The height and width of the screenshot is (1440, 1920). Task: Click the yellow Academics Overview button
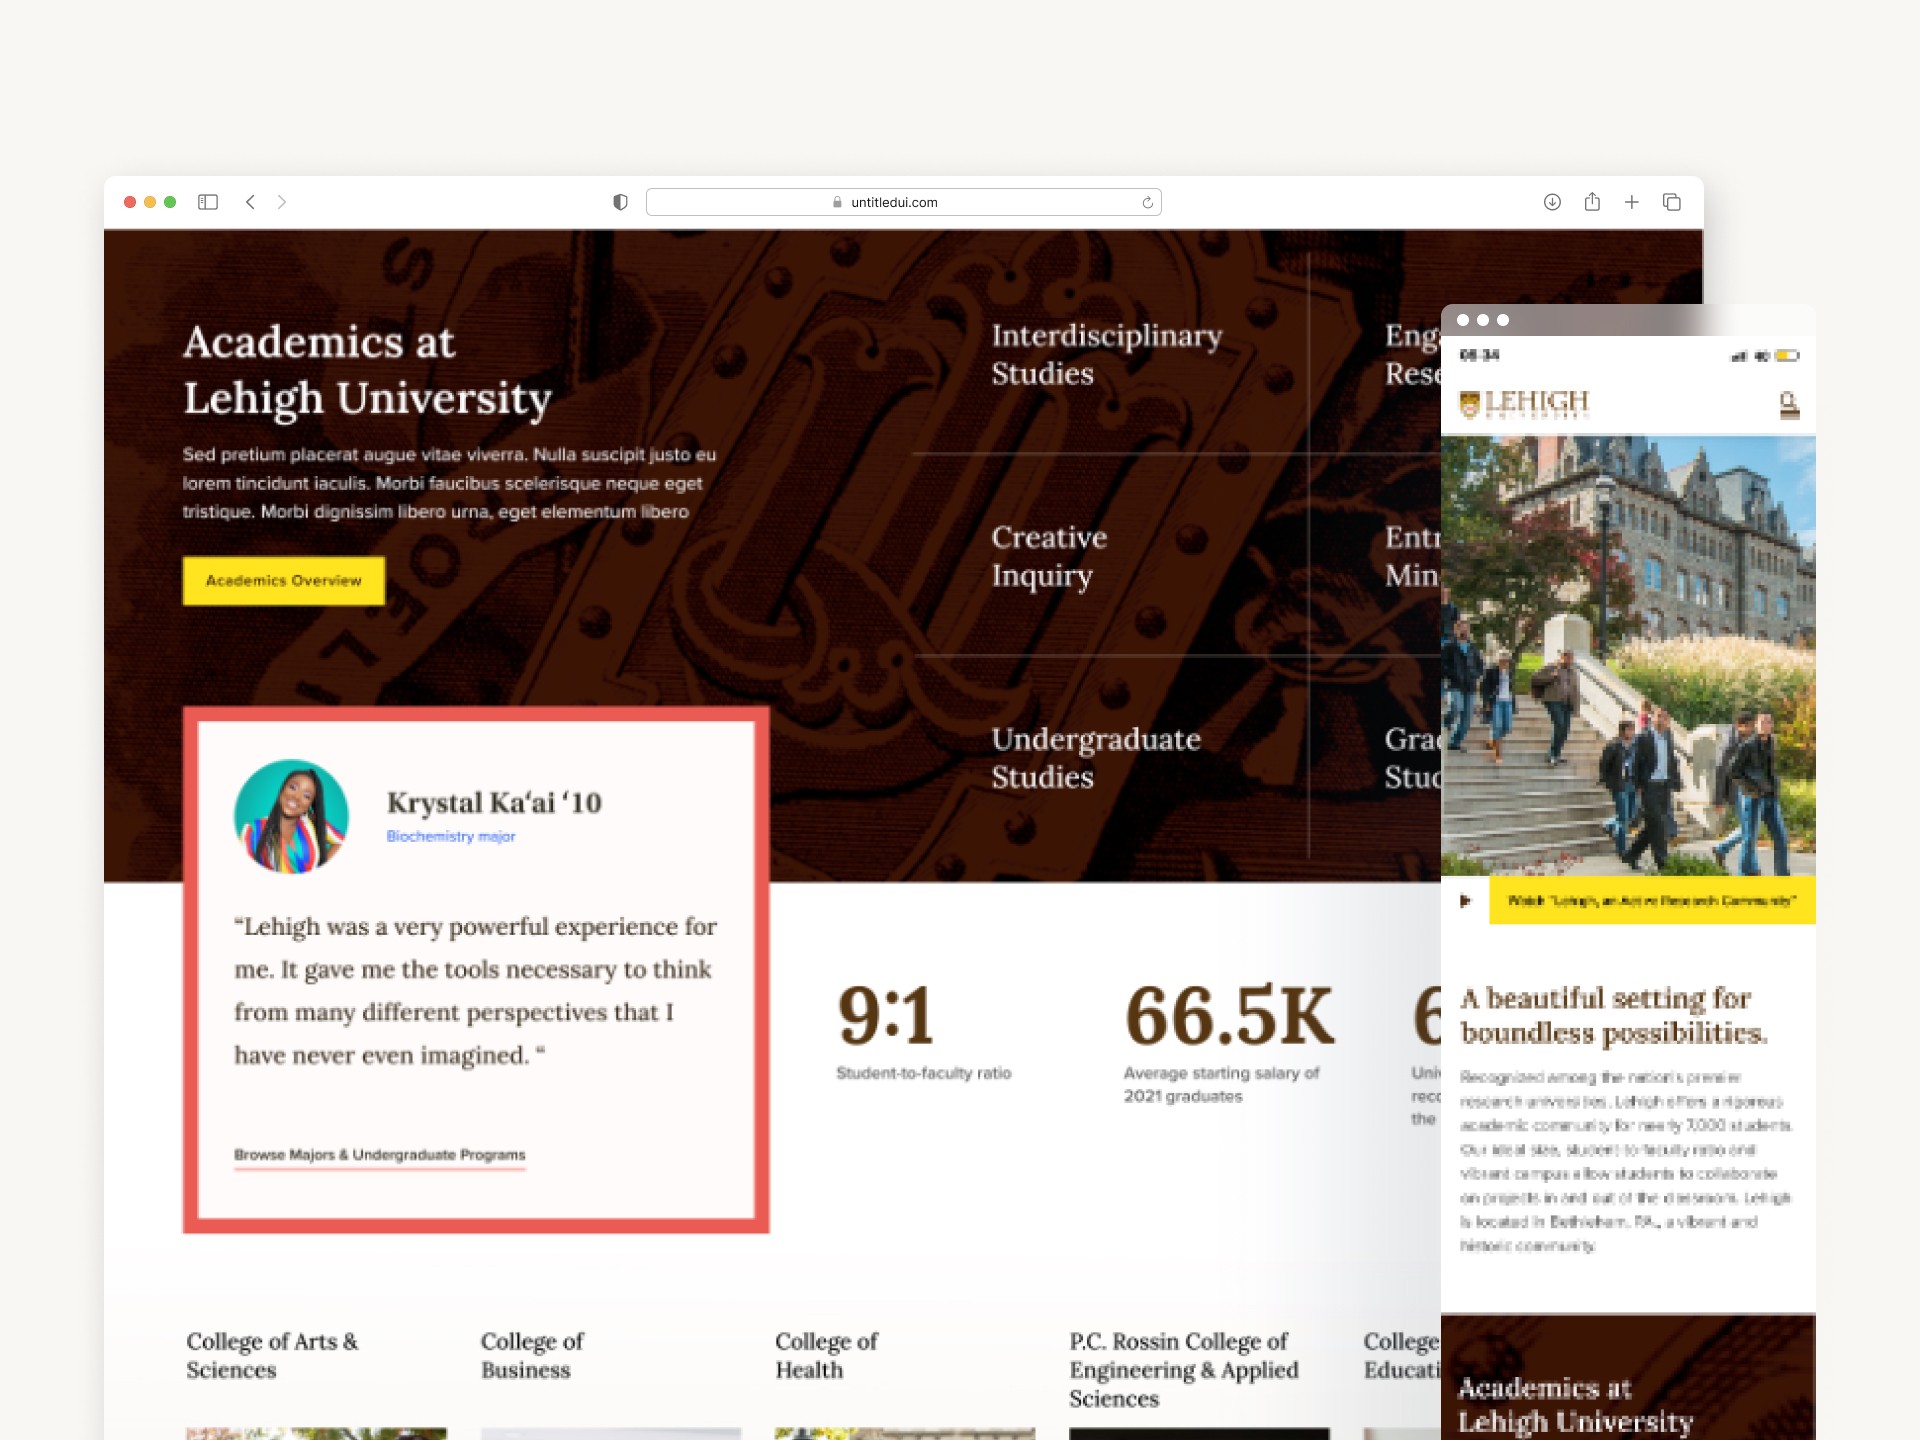click(x=283, y=581)
